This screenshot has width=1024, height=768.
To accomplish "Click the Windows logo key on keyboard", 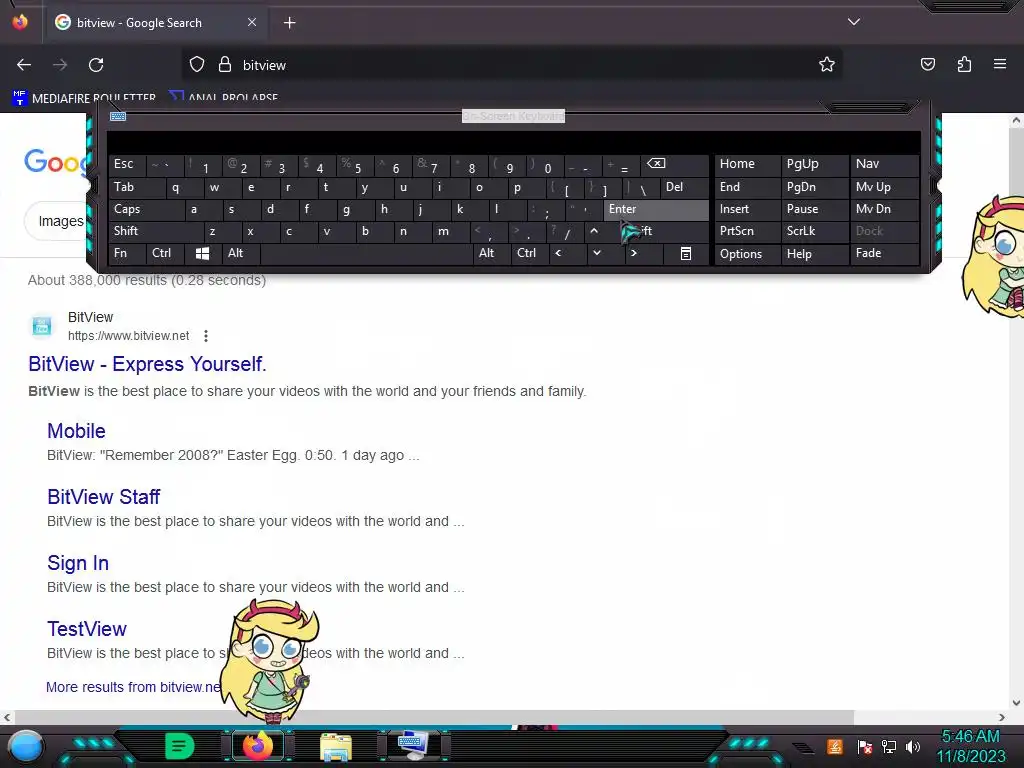I will click(x=202, y=253).
